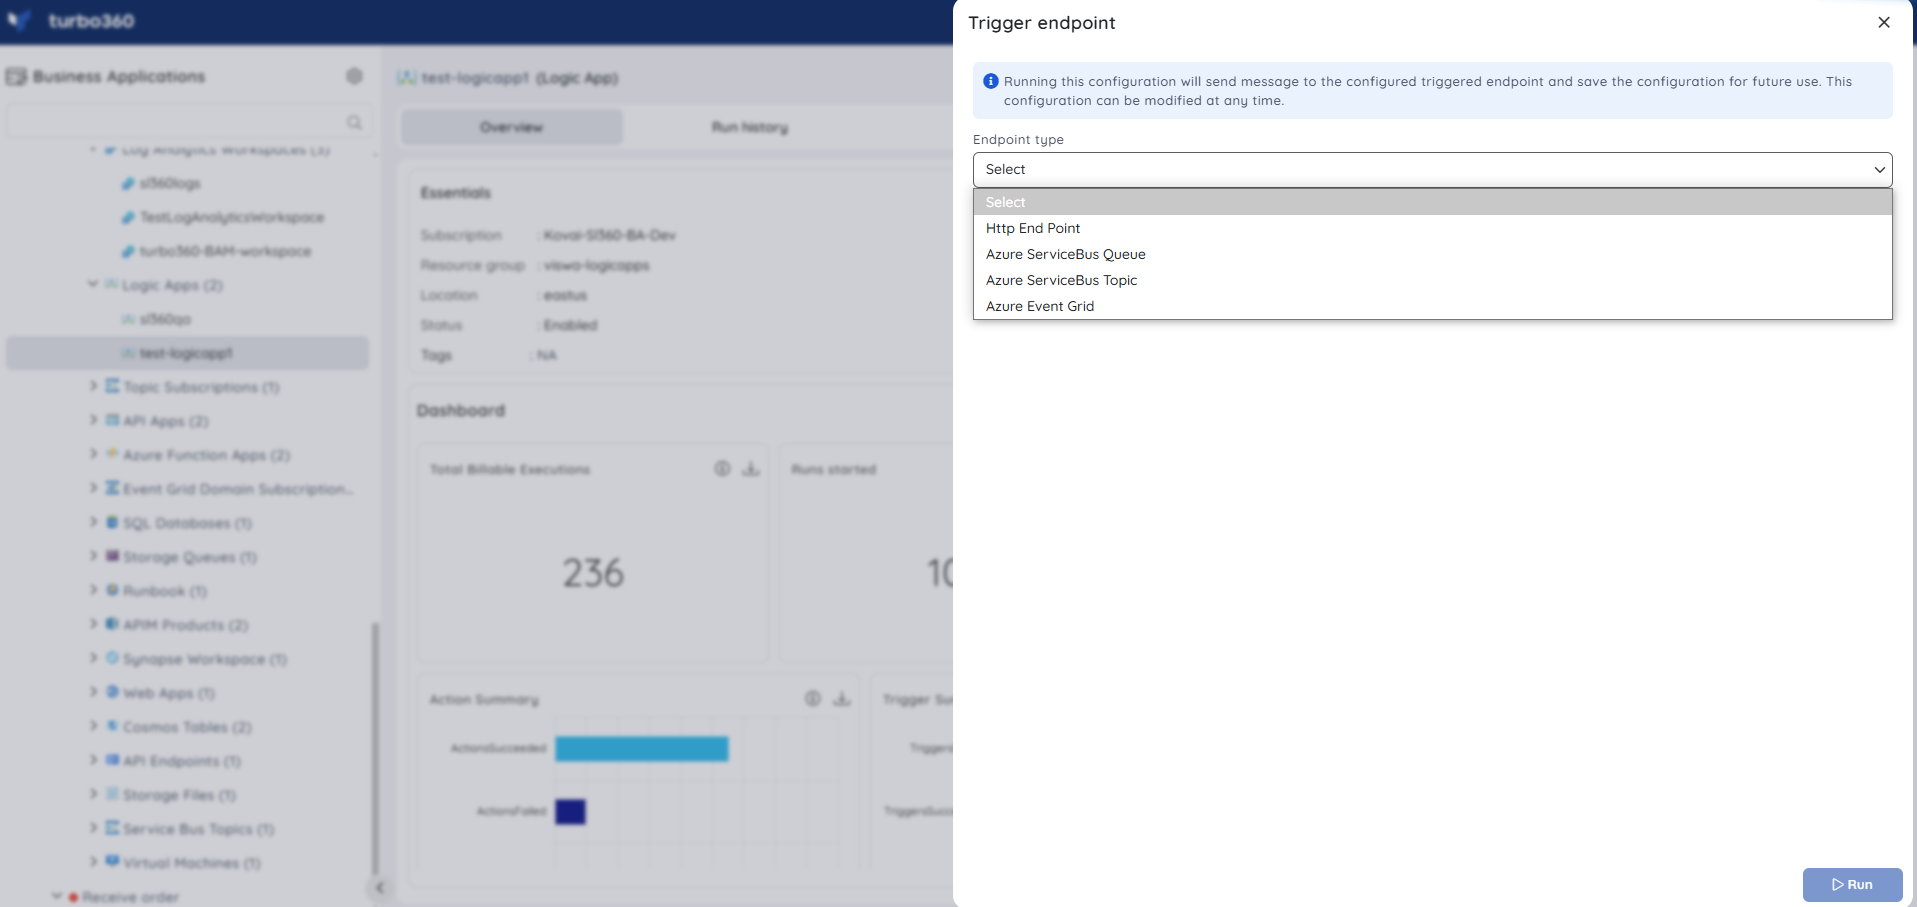The height and width of the screenshot is (907, 1917).
Task: Open the Endpoint type dropdown
Action: pos(1432,169)
